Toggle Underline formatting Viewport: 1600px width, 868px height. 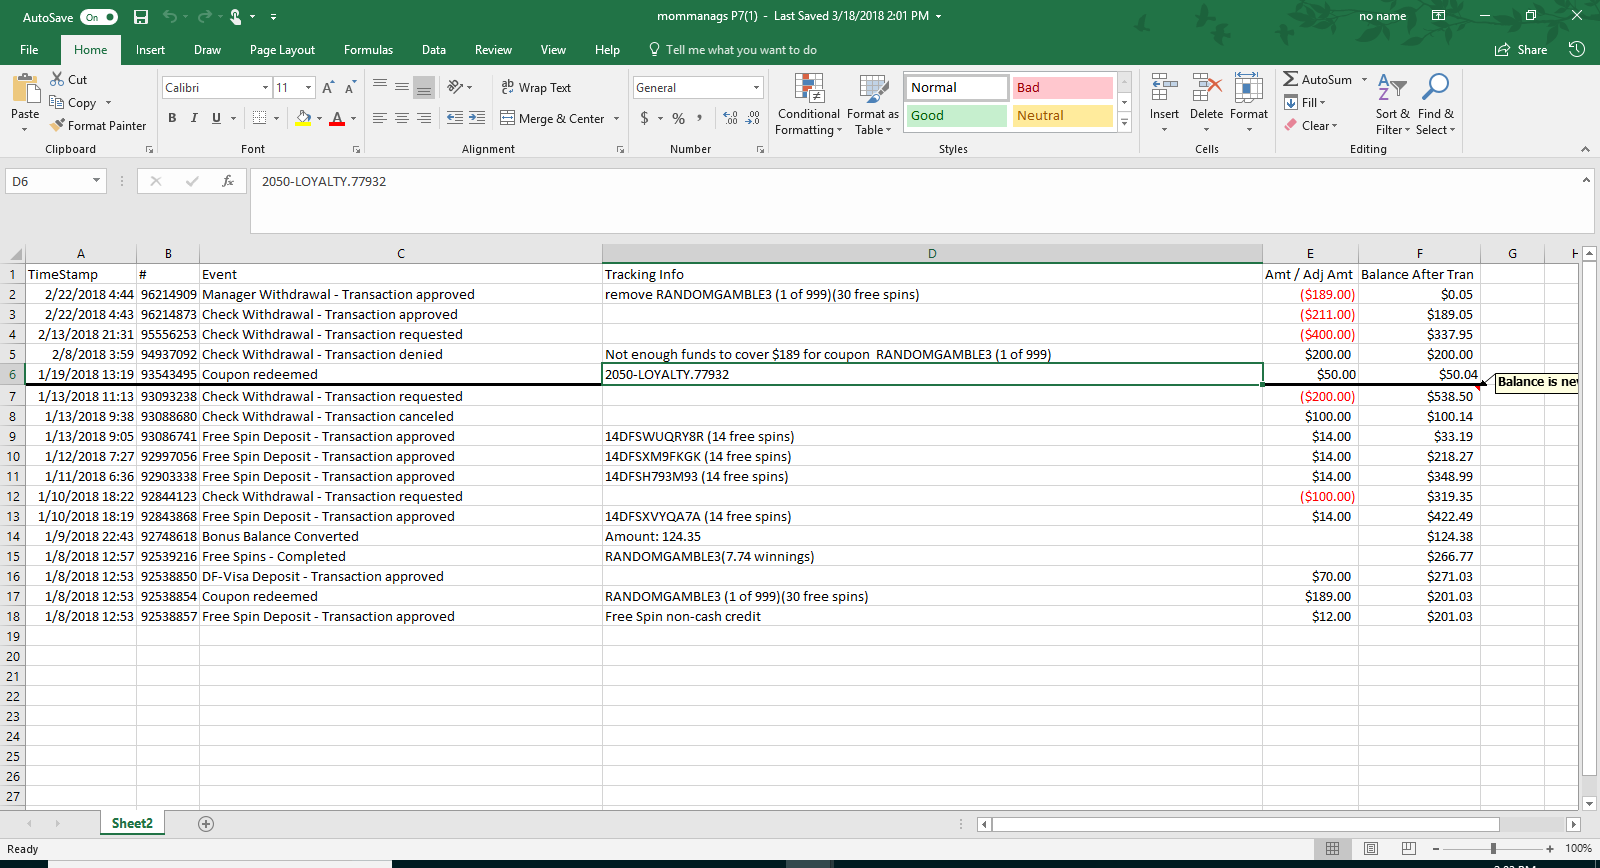click(216, 118)
